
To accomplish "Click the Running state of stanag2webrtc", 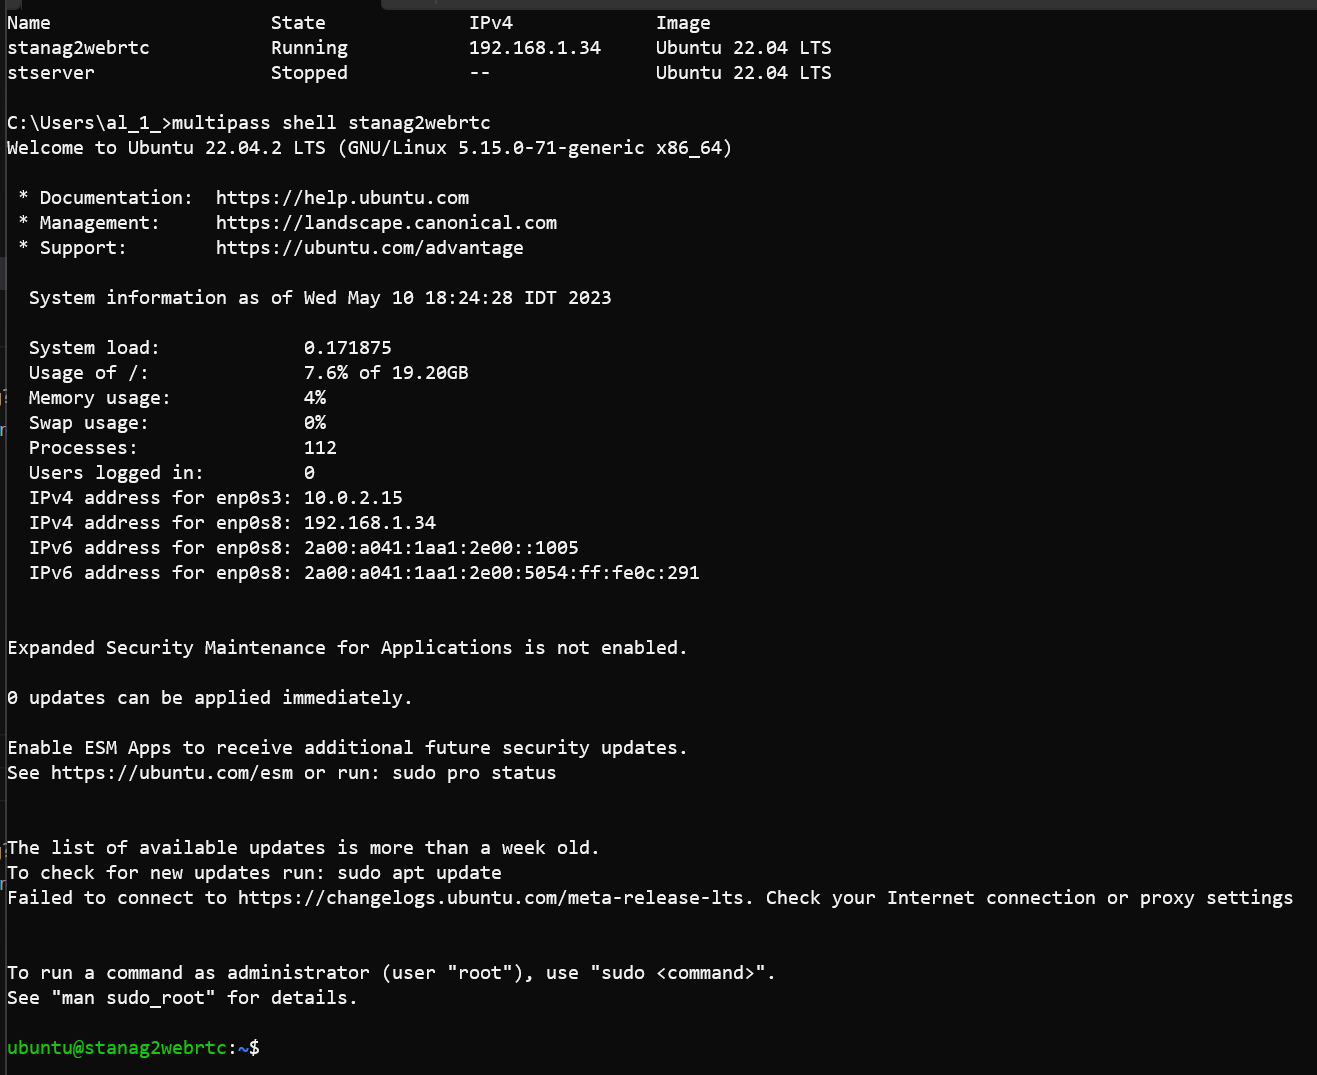I will click(309, 48).
